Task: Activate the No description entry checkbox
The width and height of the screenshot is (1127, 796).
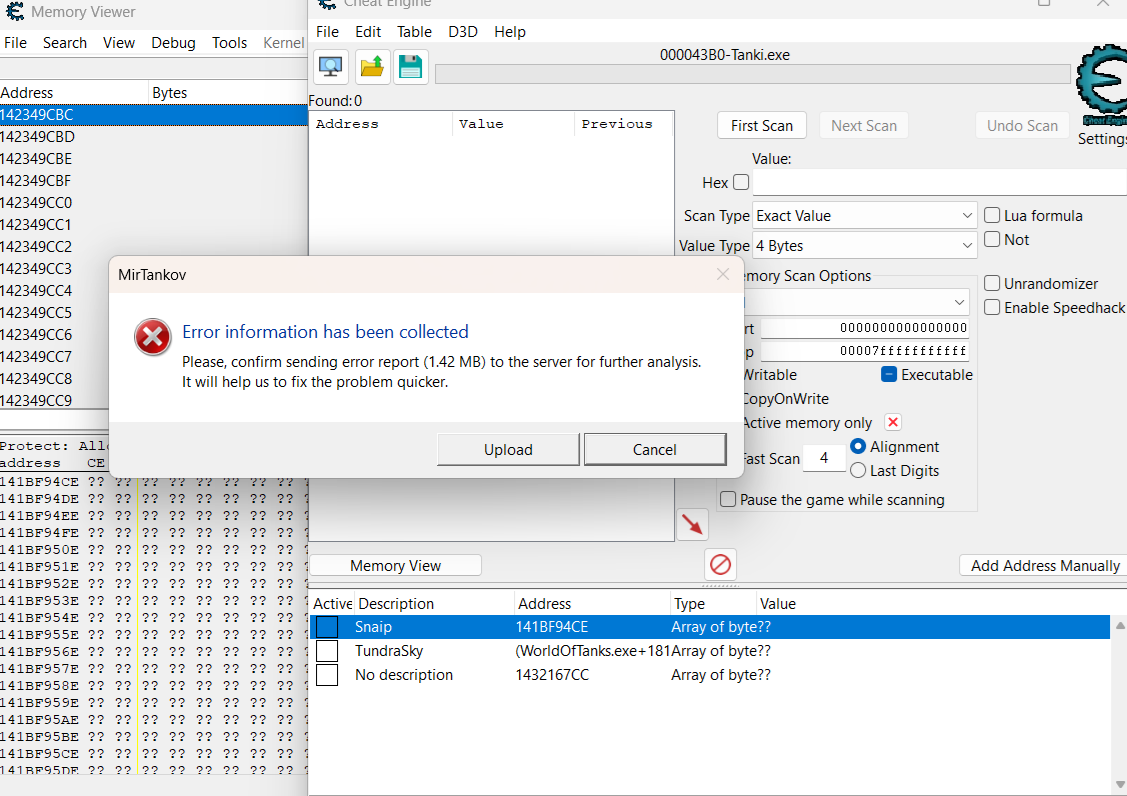Action: 327,674
